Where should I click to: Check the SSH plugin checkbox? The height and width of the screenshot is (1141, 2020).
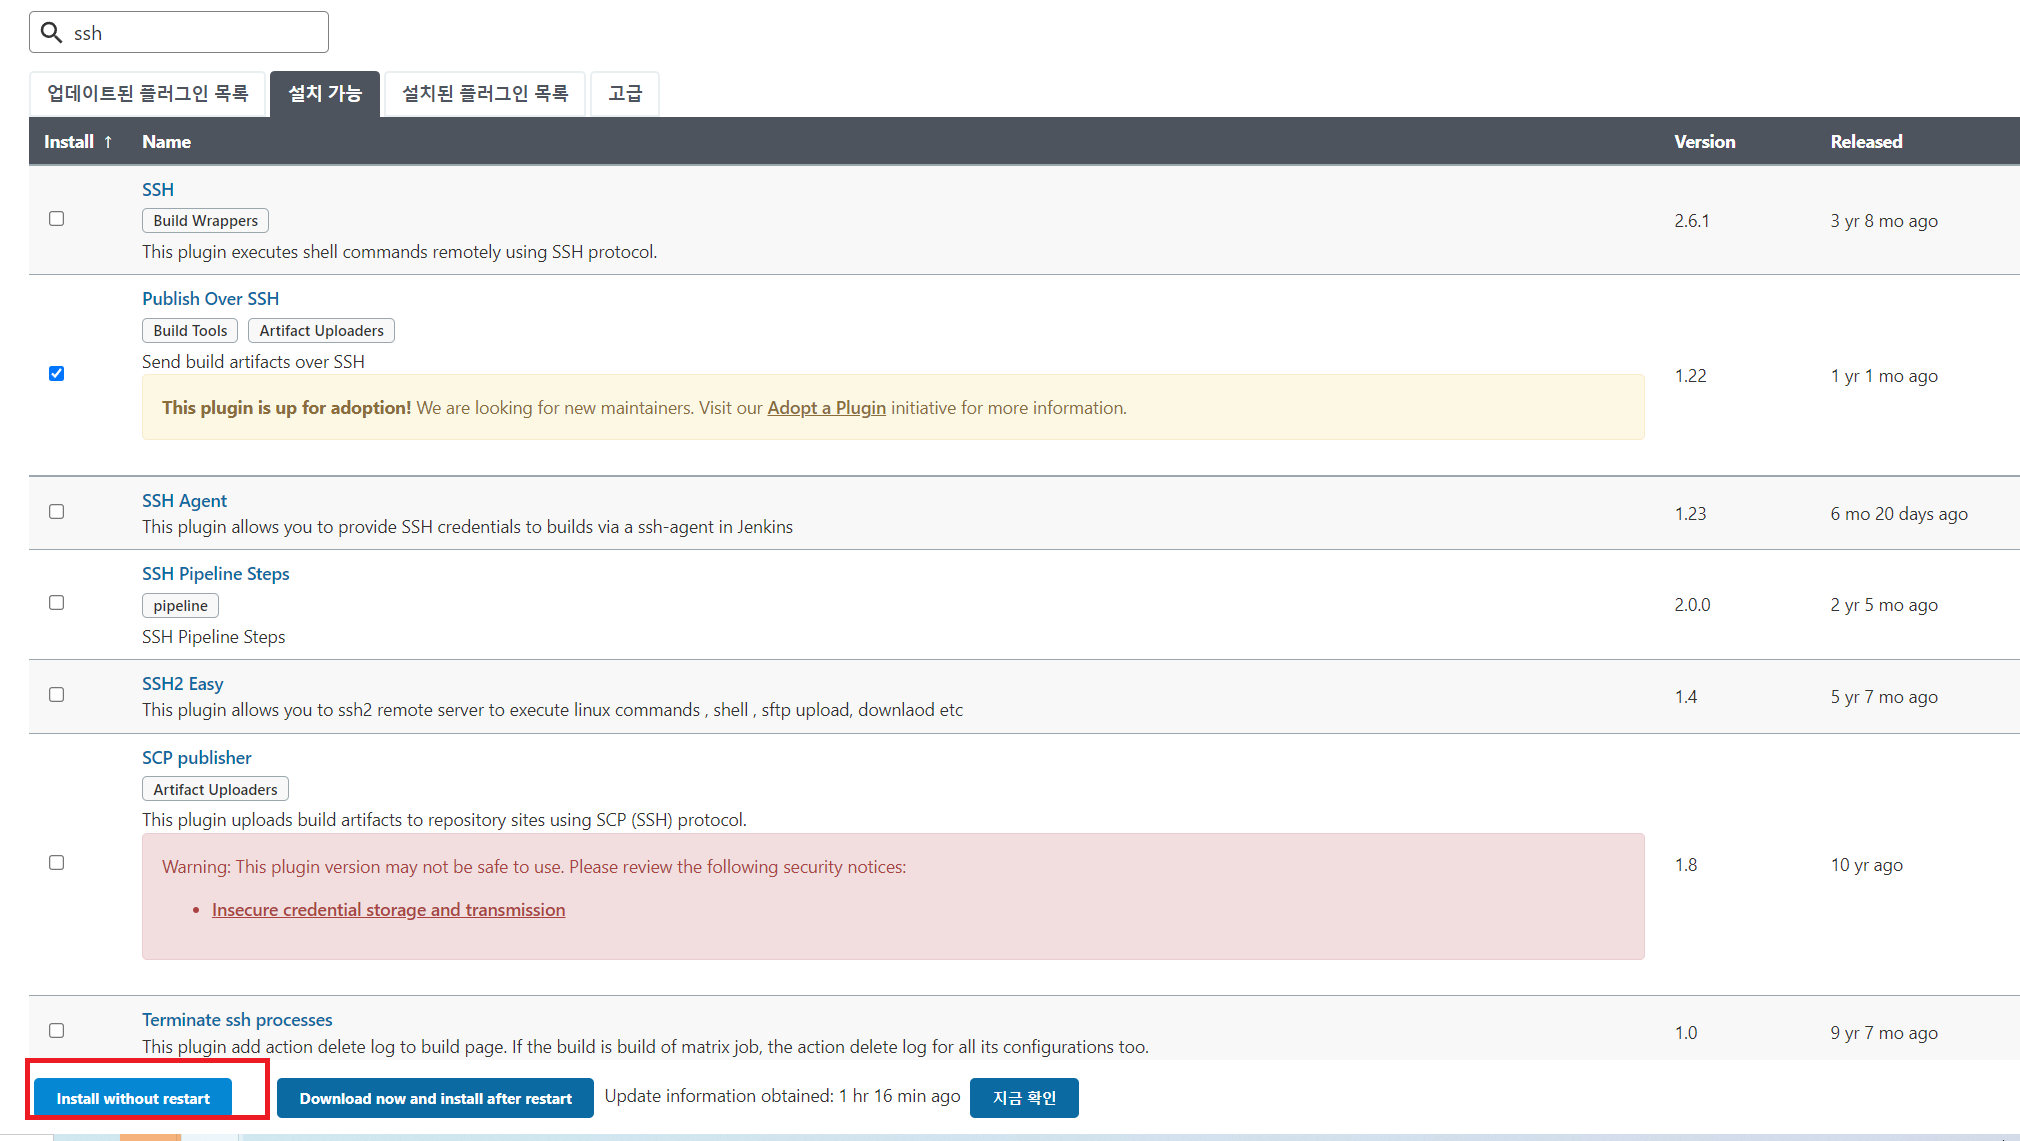pos(57,219)
